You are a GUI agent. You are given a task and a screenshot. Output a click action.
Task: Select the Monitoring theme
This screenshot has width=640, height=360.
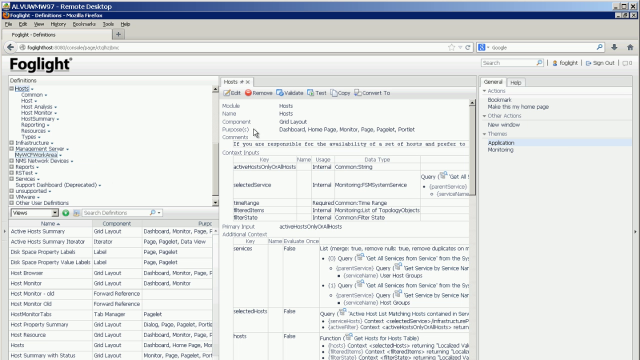point(500,150)
